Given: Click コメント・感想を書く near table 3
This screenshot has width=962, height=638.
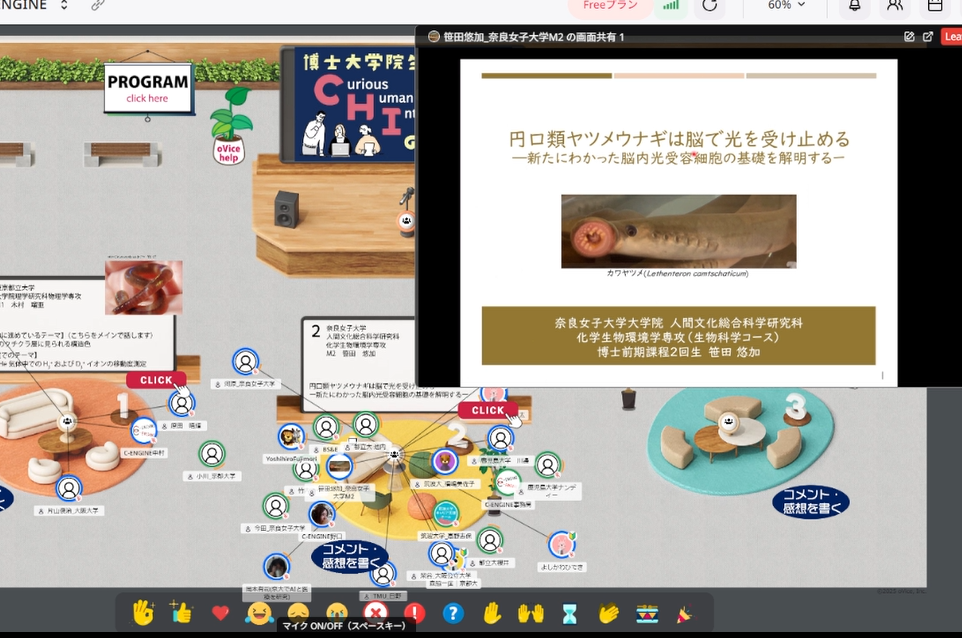Looking at the screenshot, I should 810,501.
